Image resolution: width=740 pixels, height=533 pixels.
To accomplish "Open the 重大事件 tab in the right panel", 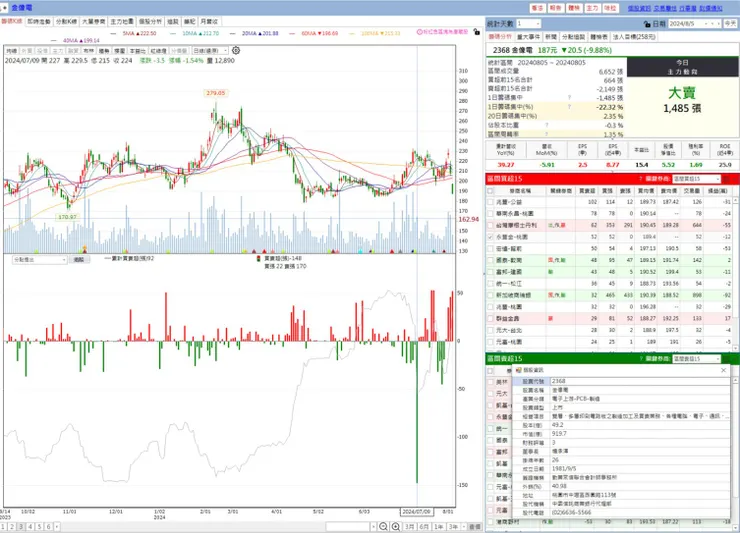I will coord(528,36).
